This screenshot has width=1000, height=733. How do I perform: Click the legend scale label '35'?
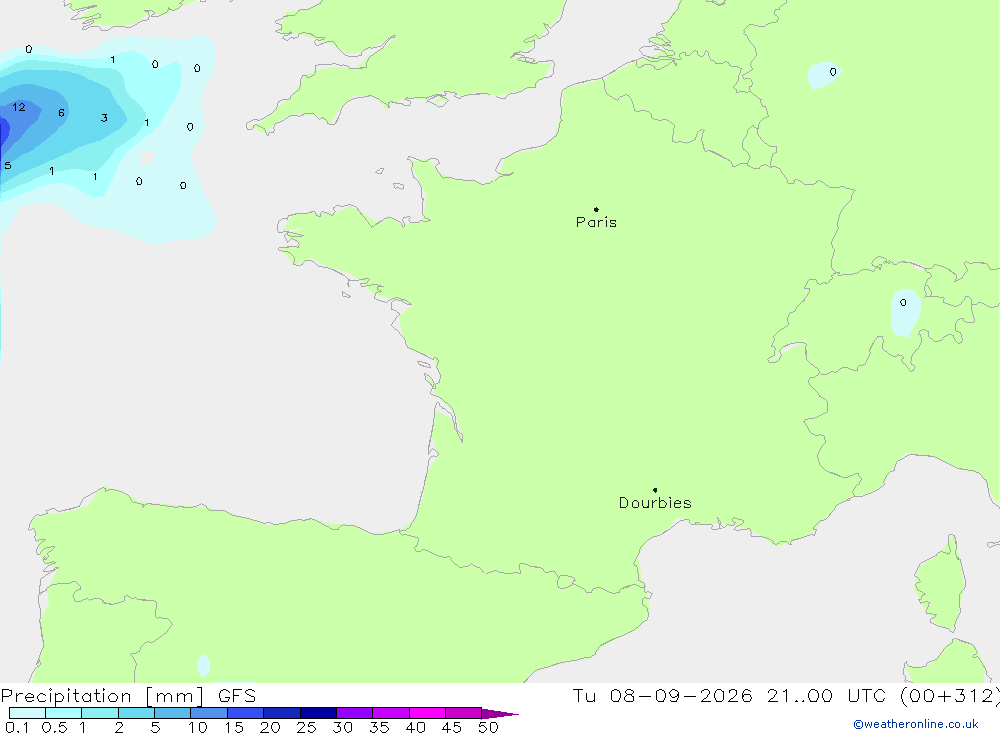[x=379, y=727]
